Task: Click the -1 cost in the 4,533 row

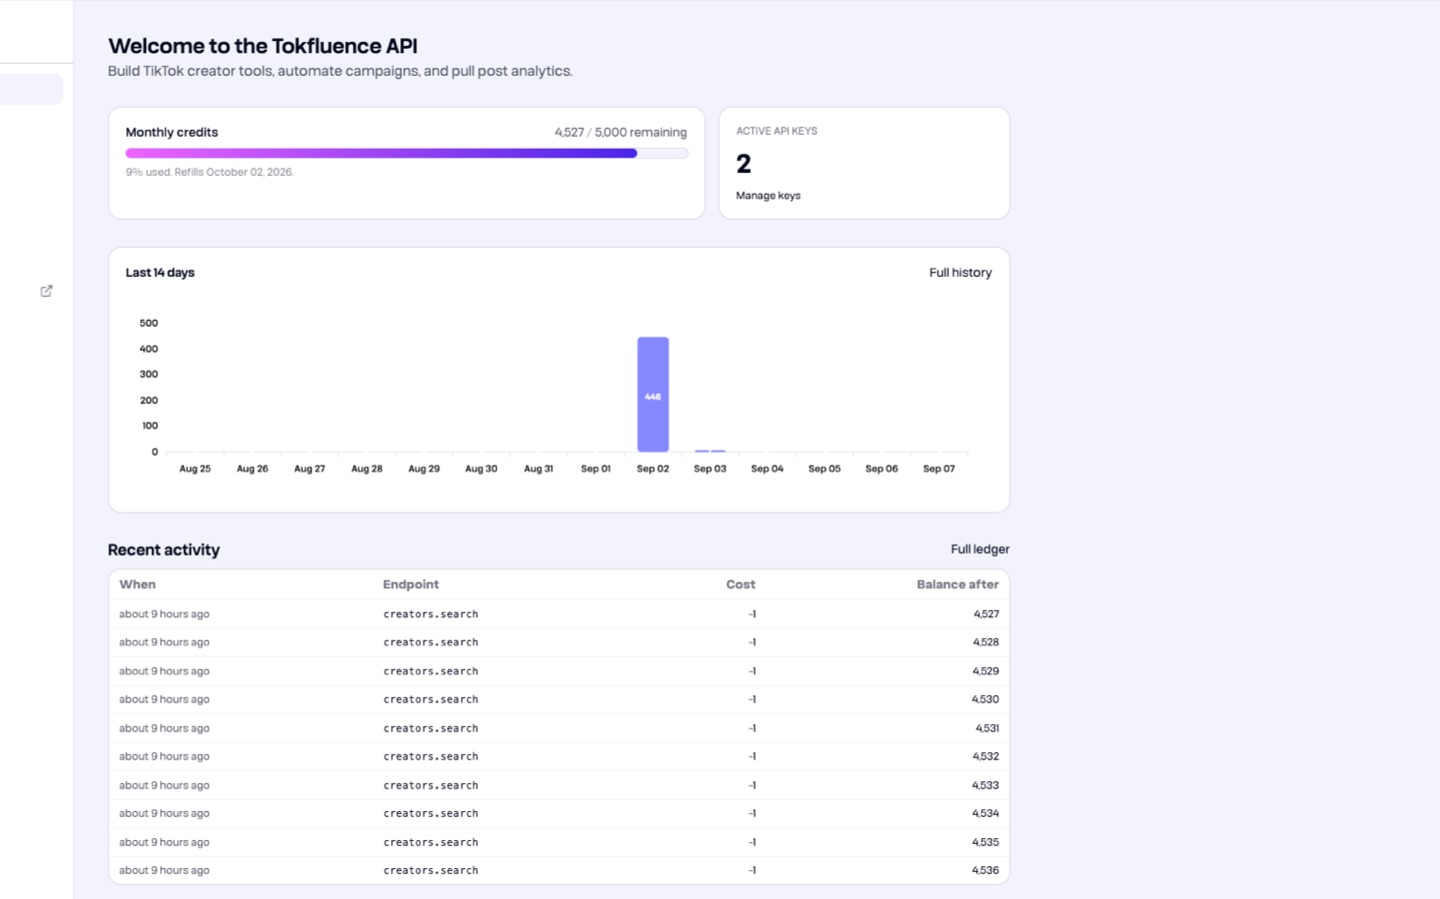Action: pos(752,785)
